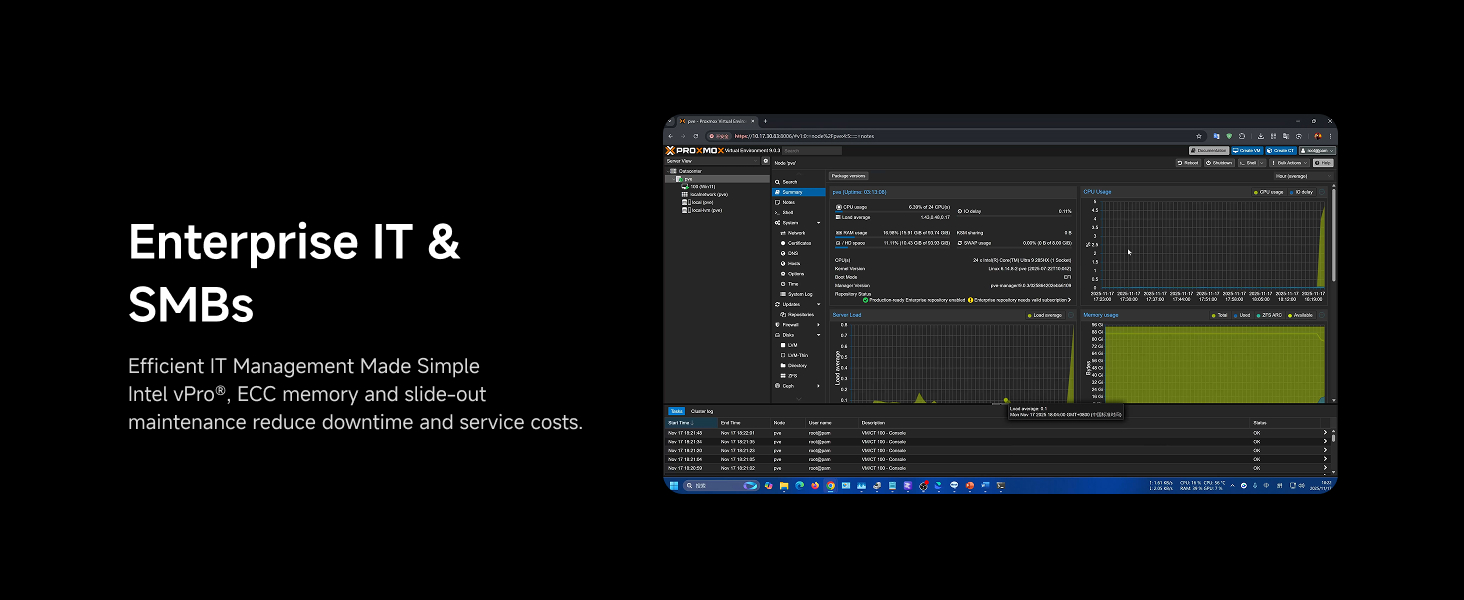Select the 100 (Win11) virtual machine
Image resolution: width=1464 pixels, height=600 pixels.
click(702, 186)
